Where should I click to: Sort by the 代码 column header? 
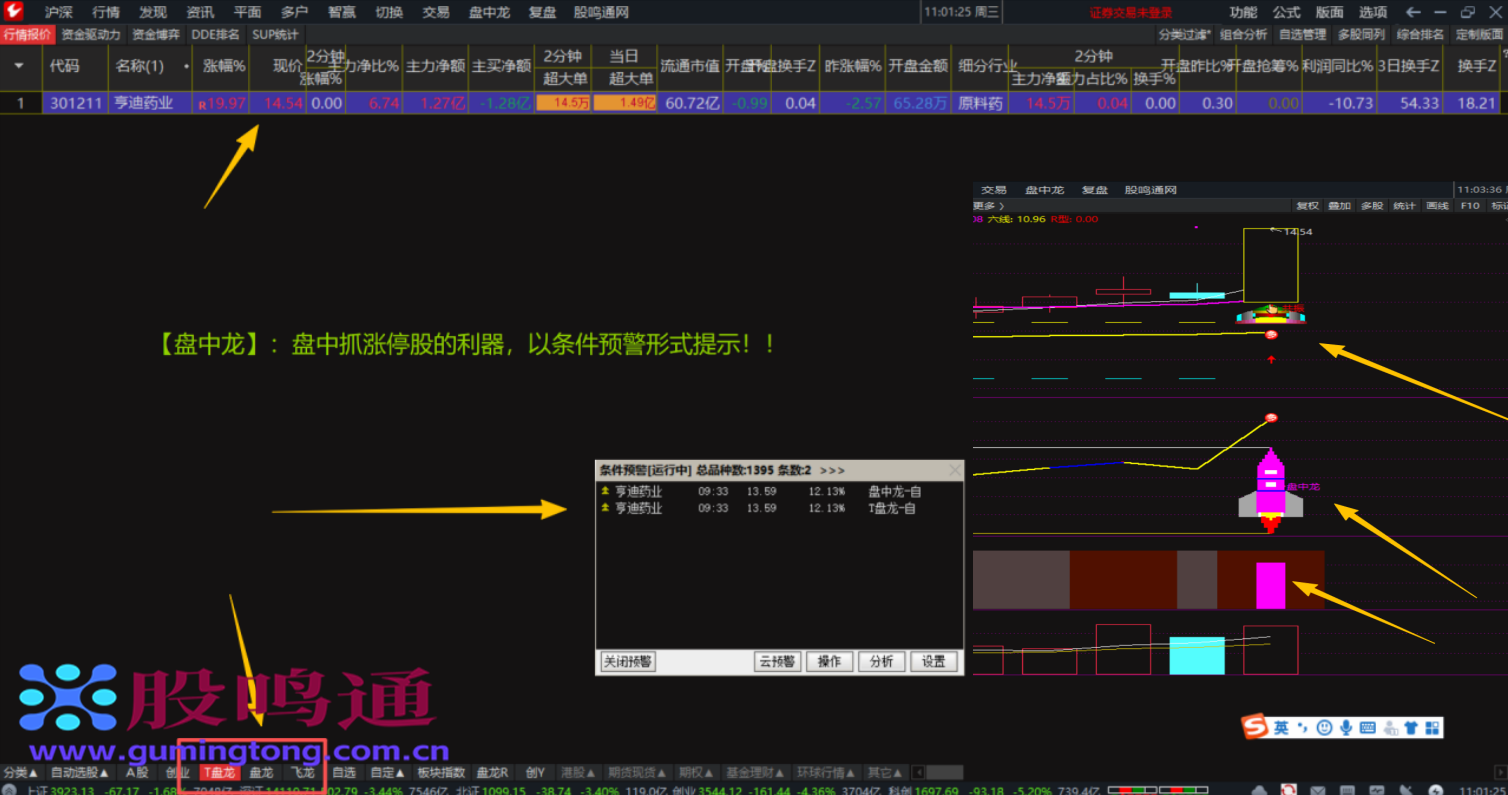(65, 66)
